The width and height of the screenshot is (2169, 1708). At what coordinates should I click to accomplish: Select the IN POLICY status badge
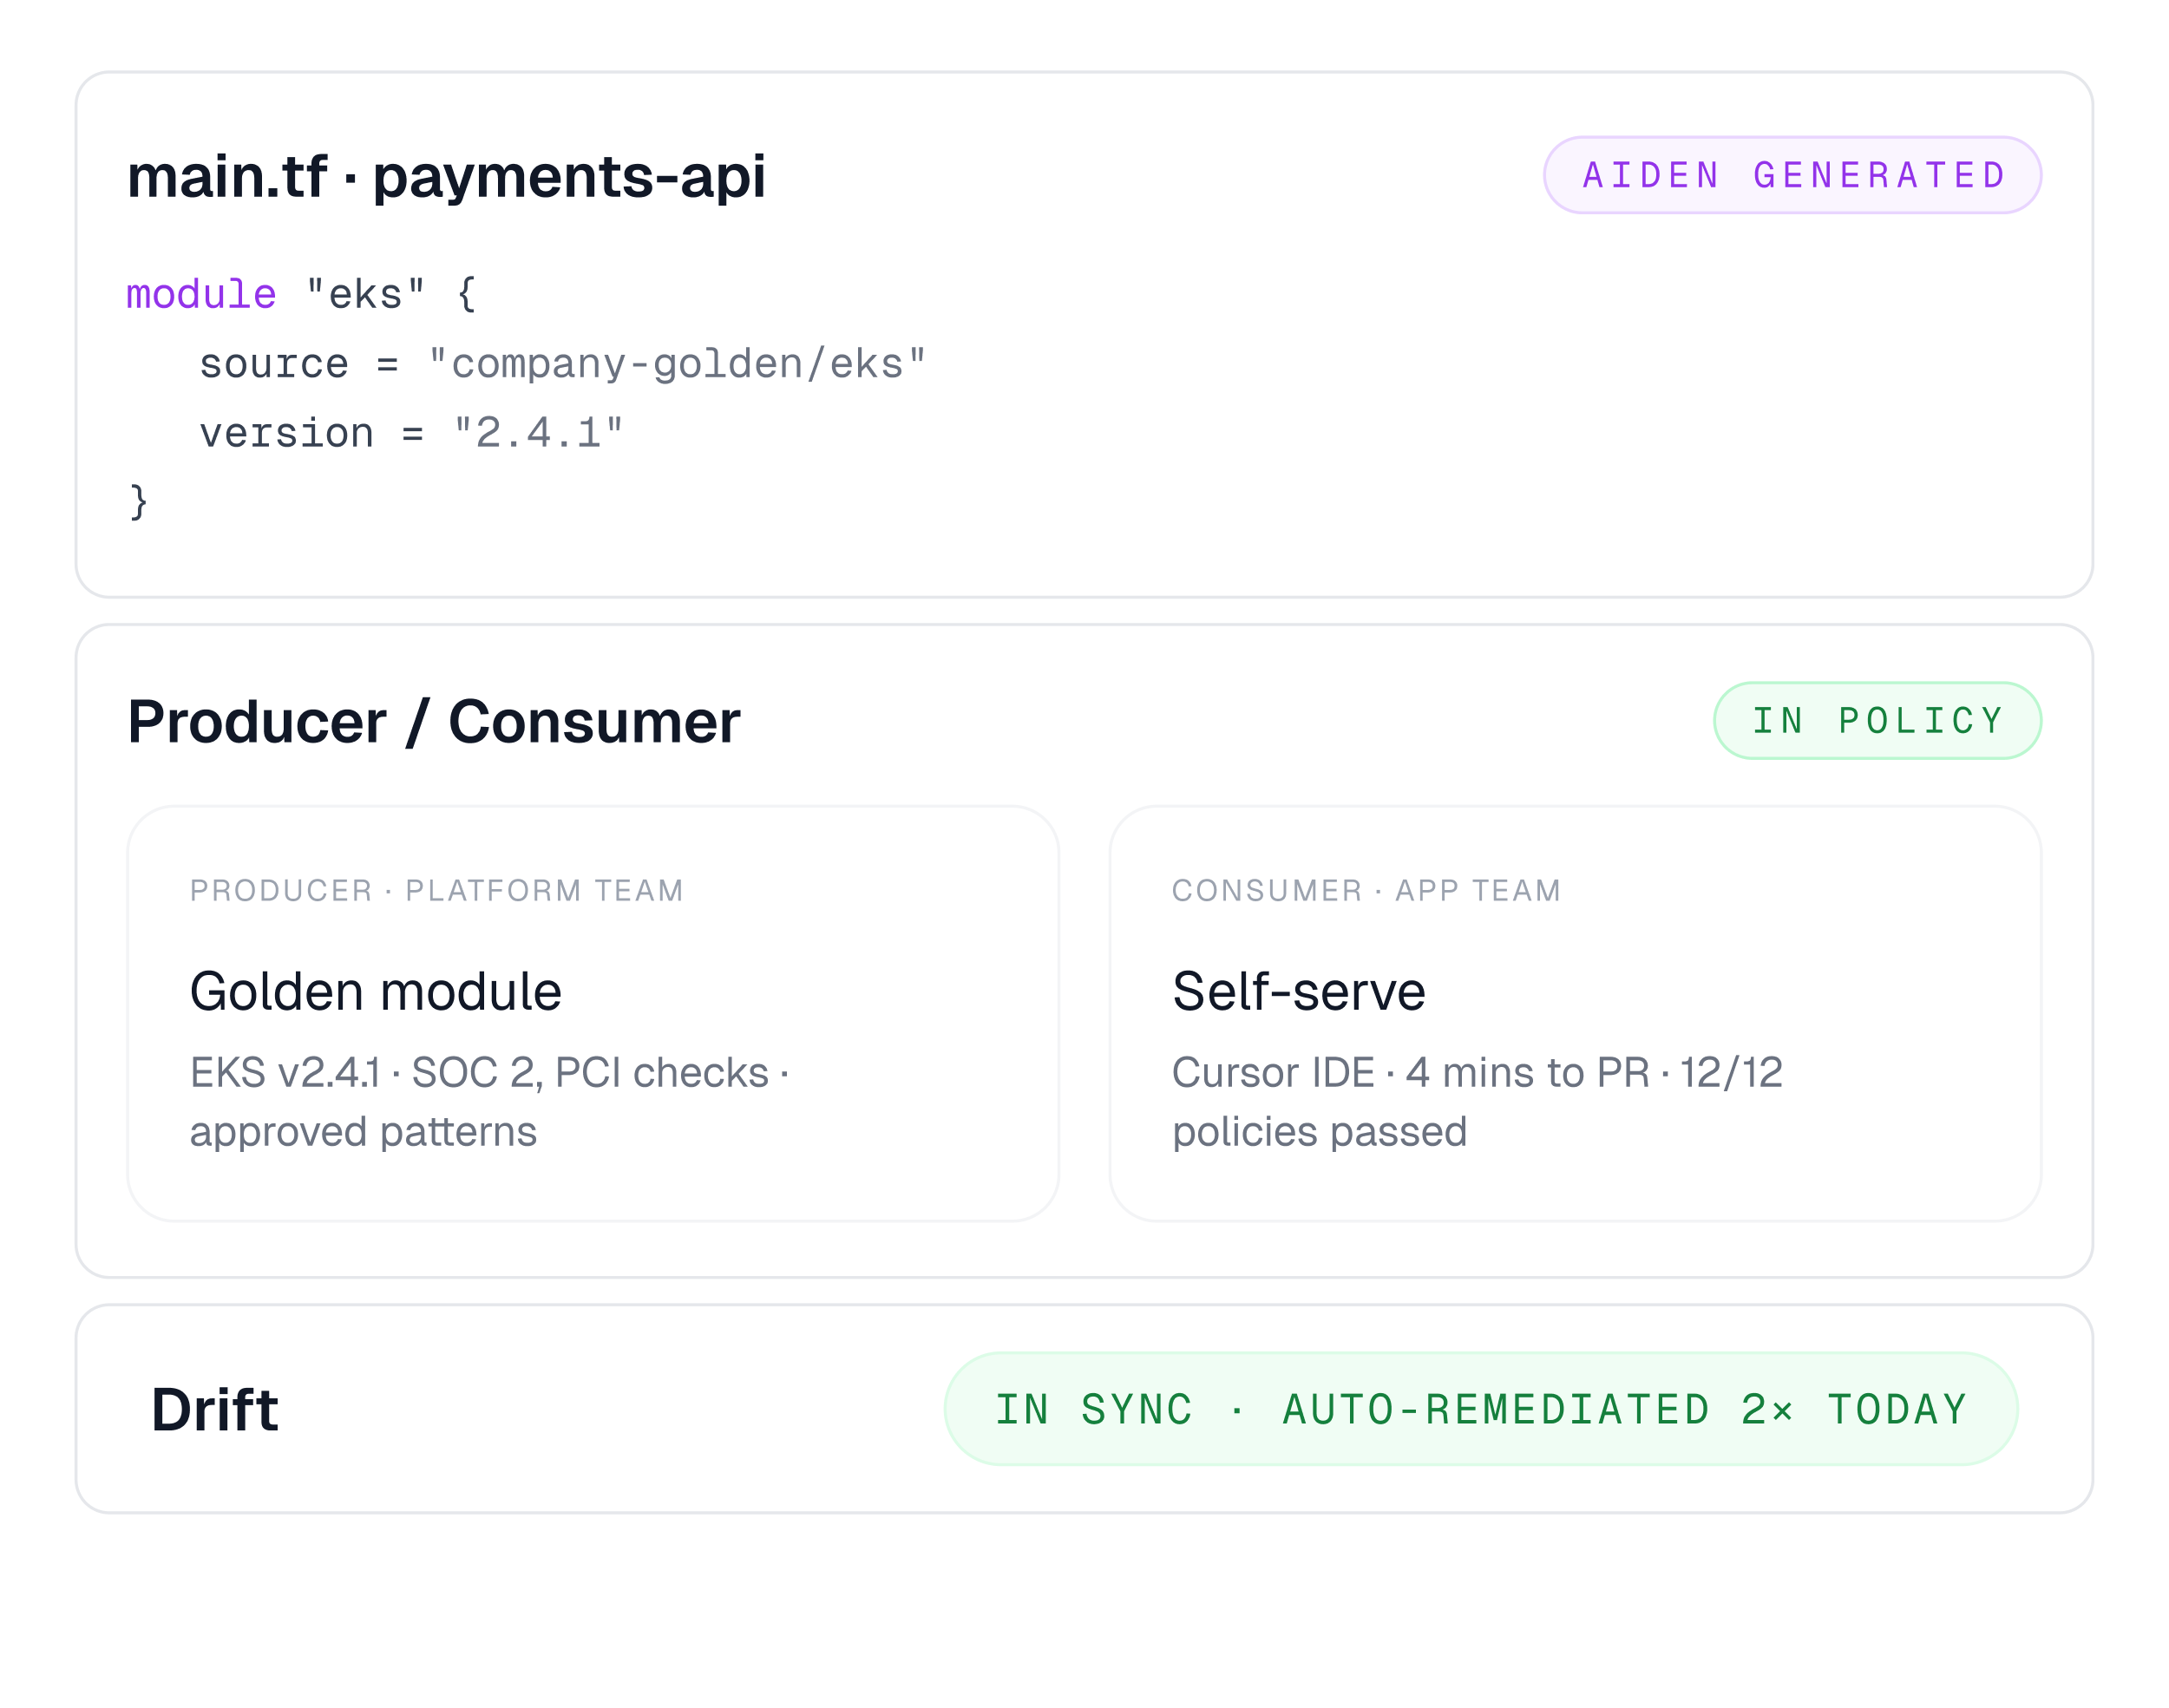coord(1877,720)
